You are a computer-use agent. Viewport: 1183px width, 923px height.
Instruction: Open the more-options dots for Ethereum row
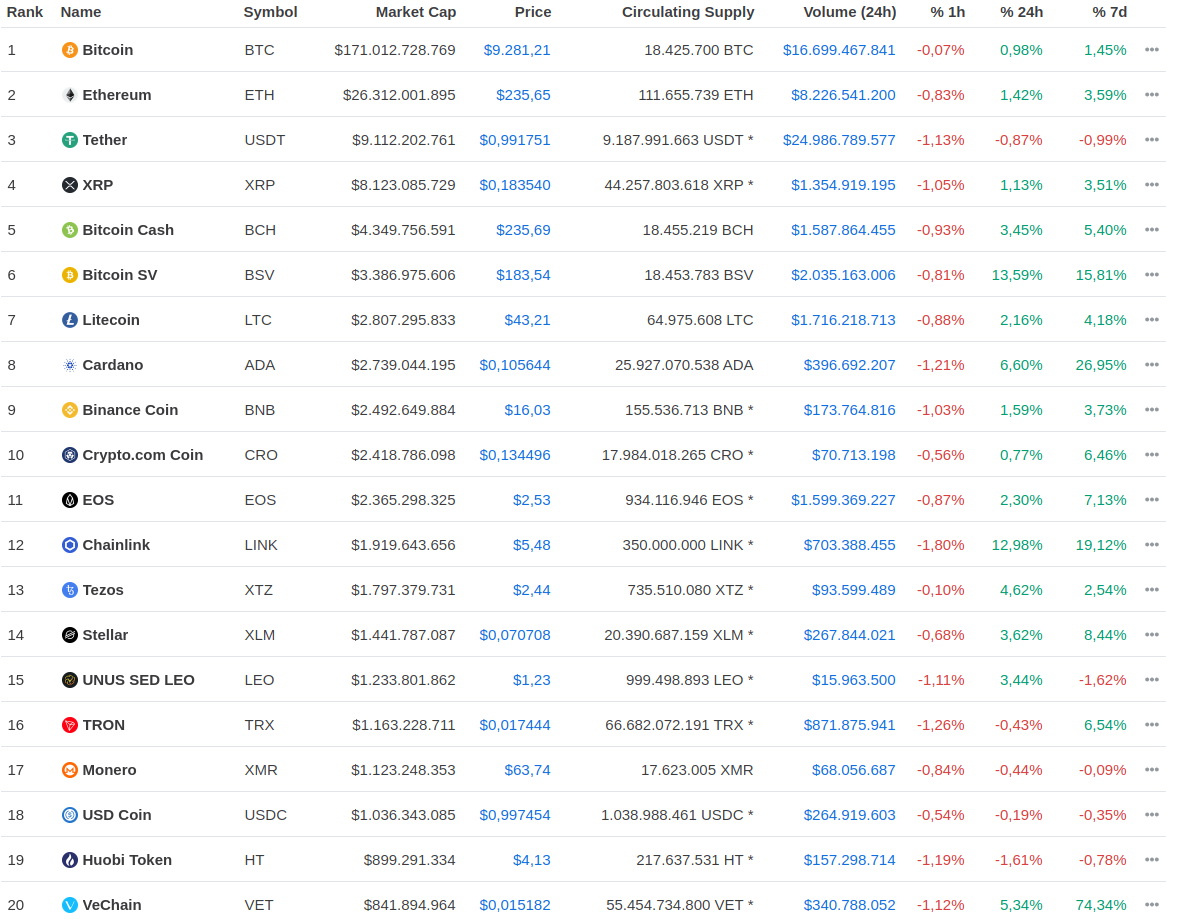(x=1151, y=95)
